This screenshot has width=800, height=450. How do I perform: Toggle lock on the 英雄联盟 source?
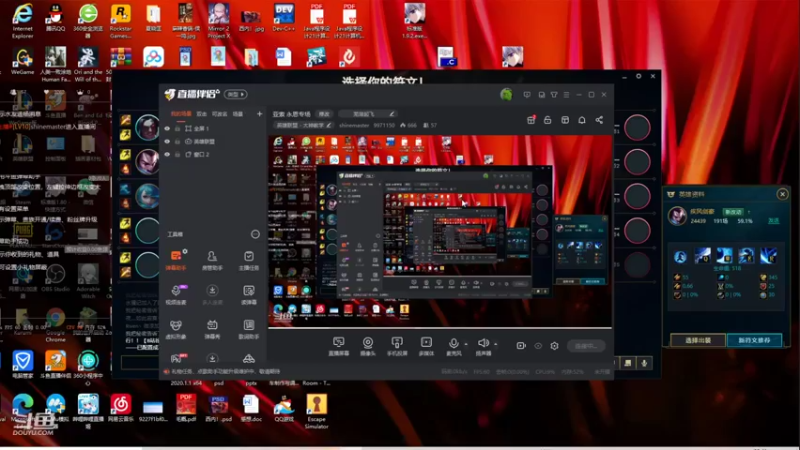(x=178, y=141)
